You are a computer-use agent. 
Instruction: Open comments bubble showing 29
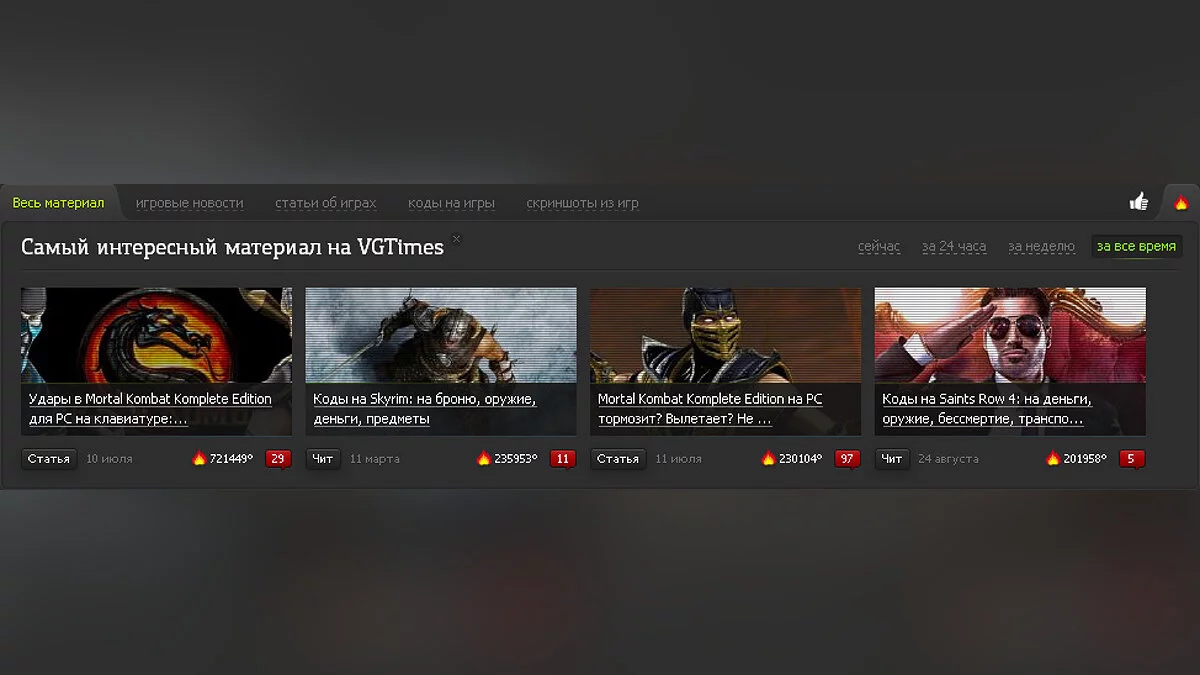[x=278, y=459]
